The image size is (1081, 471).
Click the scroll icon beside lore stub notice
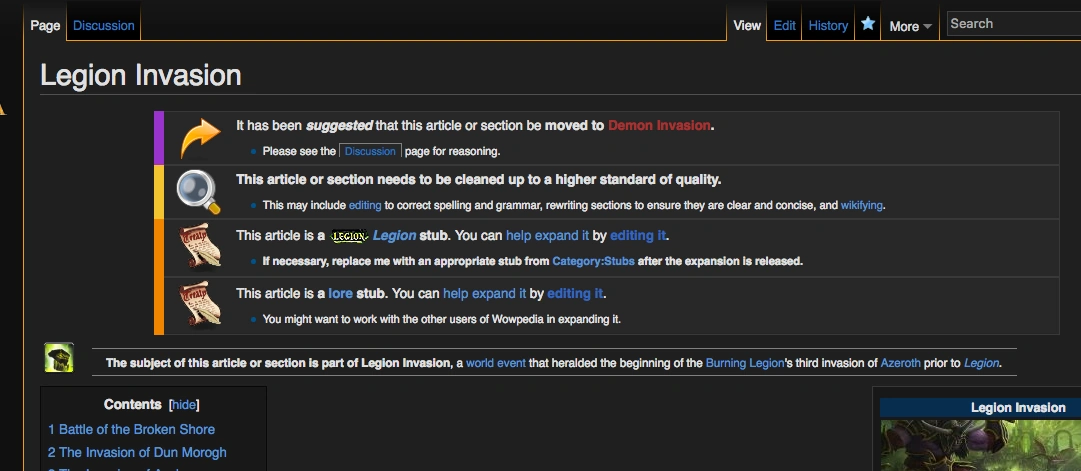point(200,303)
